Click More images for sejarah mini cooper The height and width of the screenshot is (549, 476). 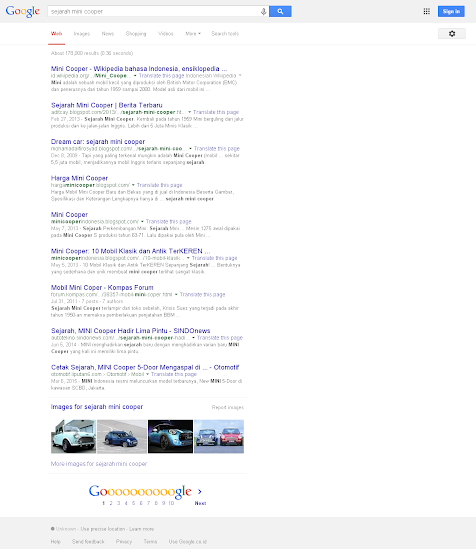coord(99,464)
